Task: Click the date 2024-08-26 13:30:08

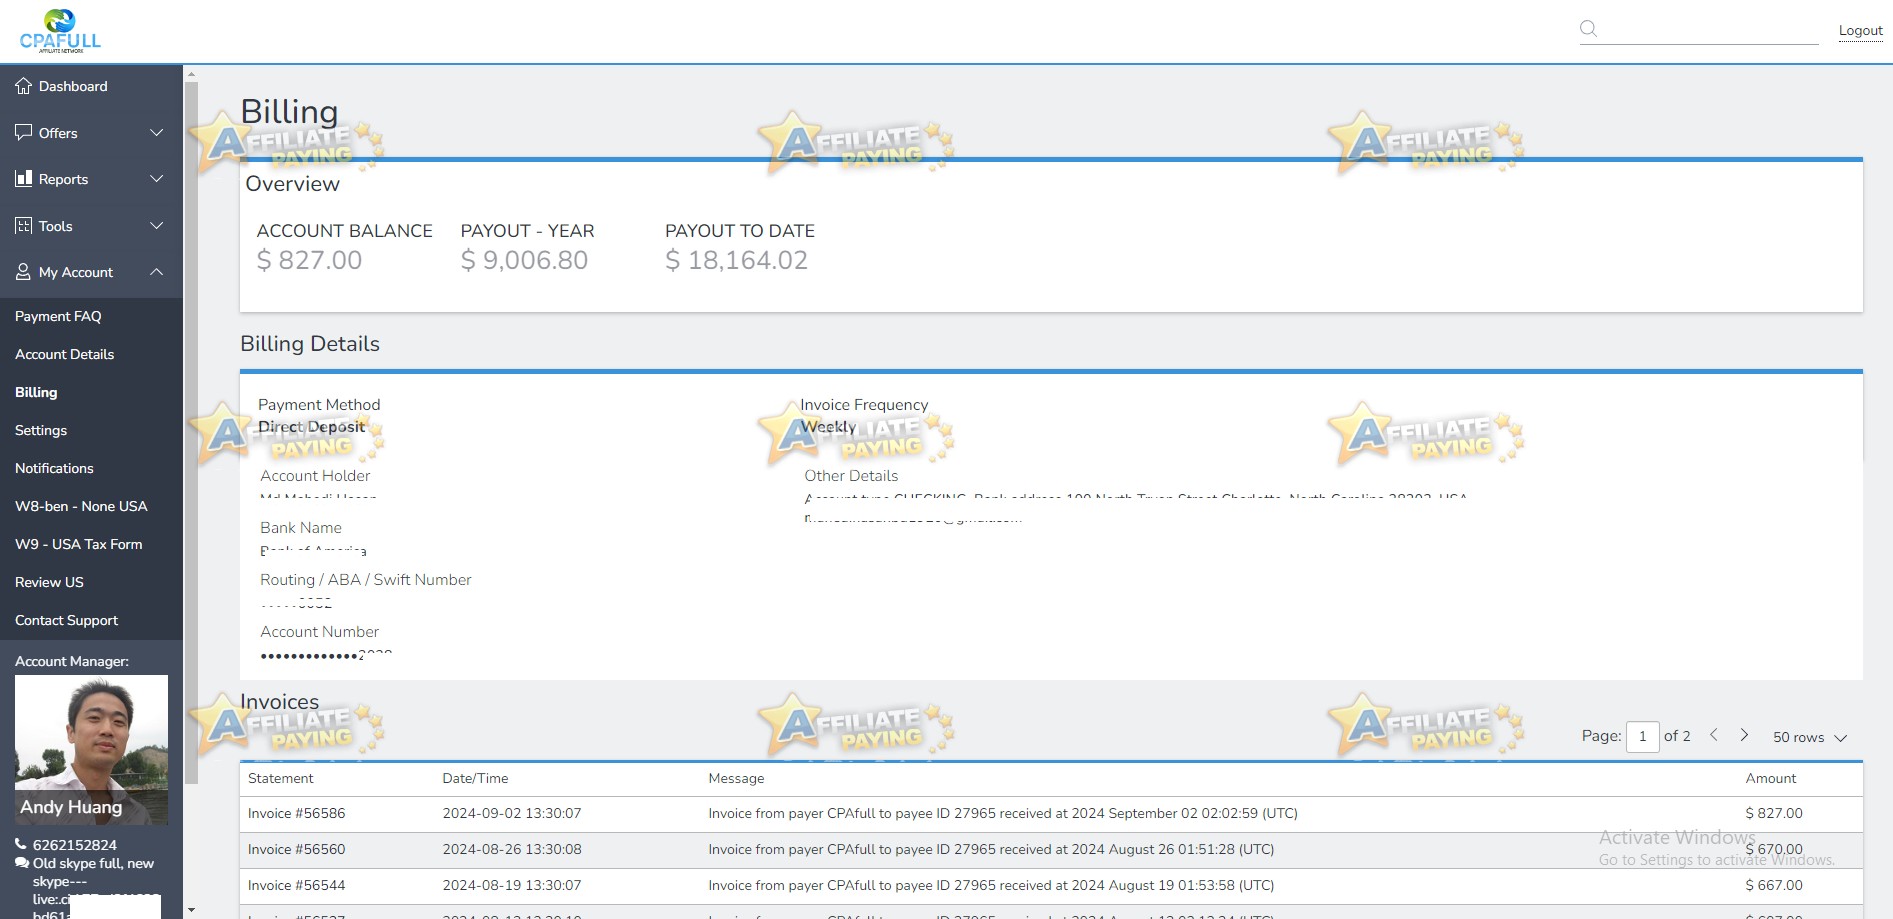Action: click(x=512, y=849)
